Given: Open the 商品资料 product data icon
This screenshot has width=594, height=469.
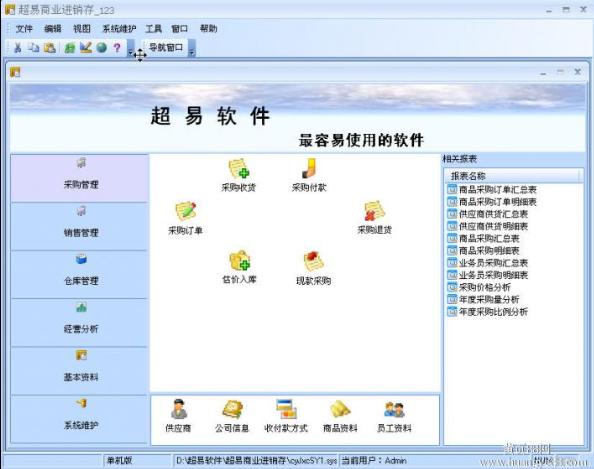Looking at the screenshot, I should point(340,416).
